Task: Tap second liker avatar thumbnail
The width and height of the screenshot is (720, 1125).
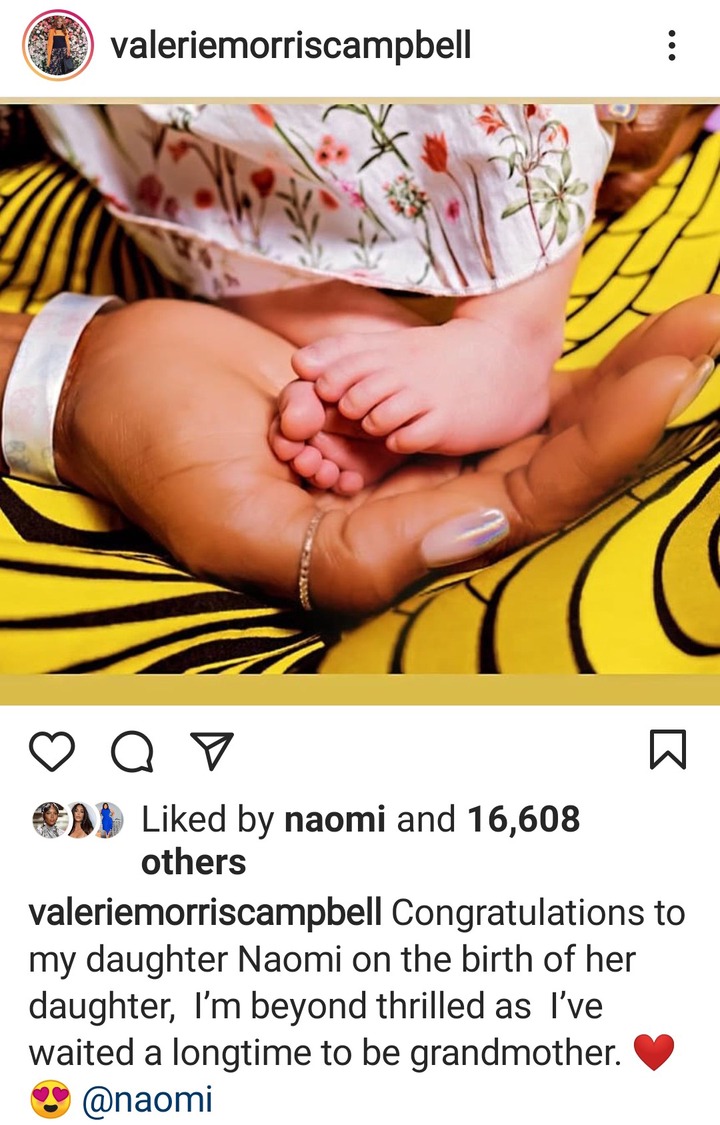Action: [80, 819]
